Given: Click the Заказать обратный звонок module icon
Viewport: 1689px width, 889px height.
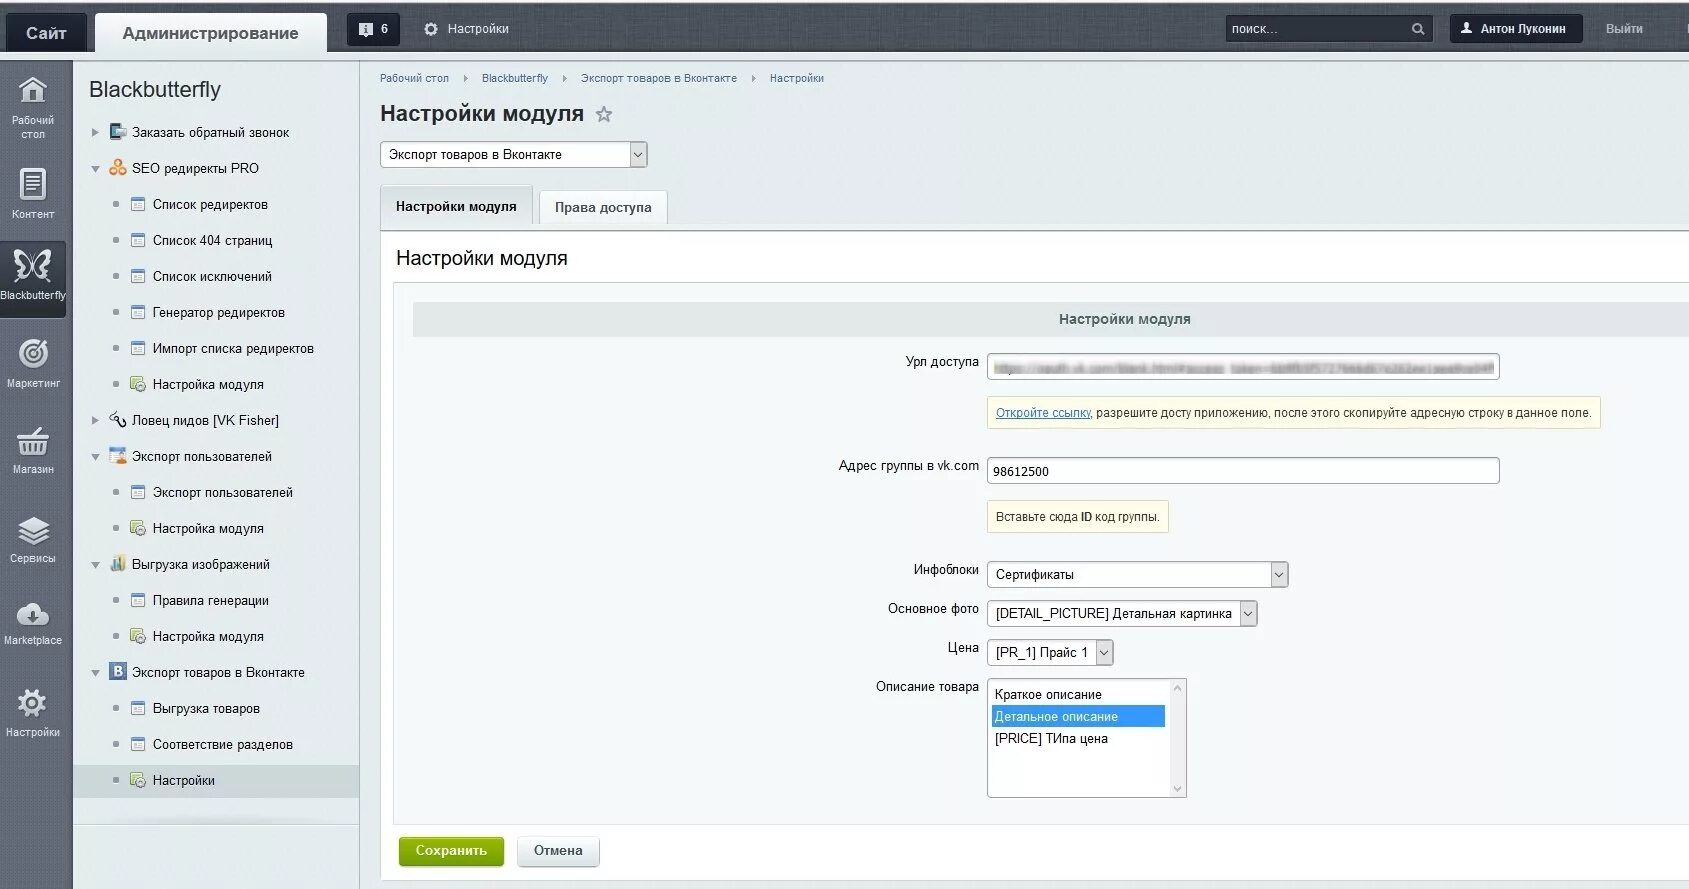Looking at the screenshot, I should [x=118, y=132].
